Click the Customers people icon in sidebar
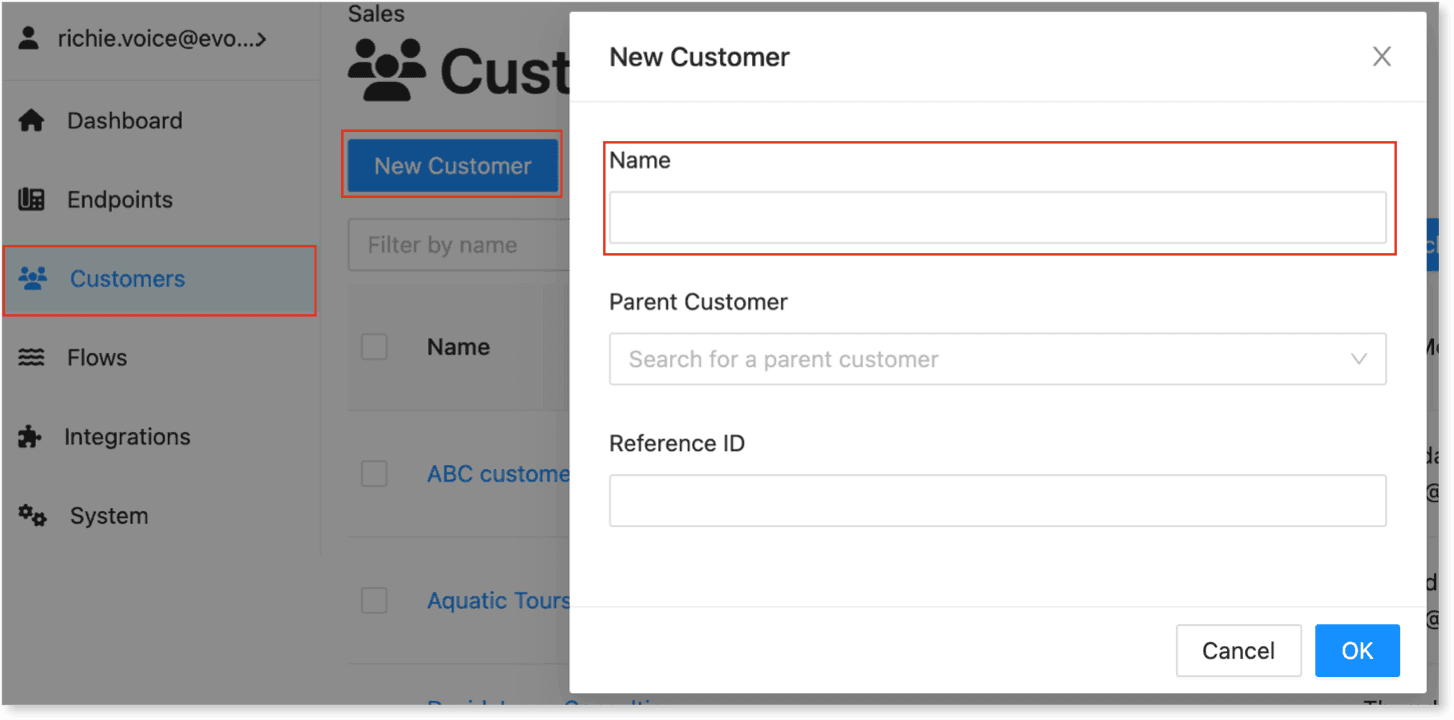The image size is (1454, 720). tap(33, 279)
